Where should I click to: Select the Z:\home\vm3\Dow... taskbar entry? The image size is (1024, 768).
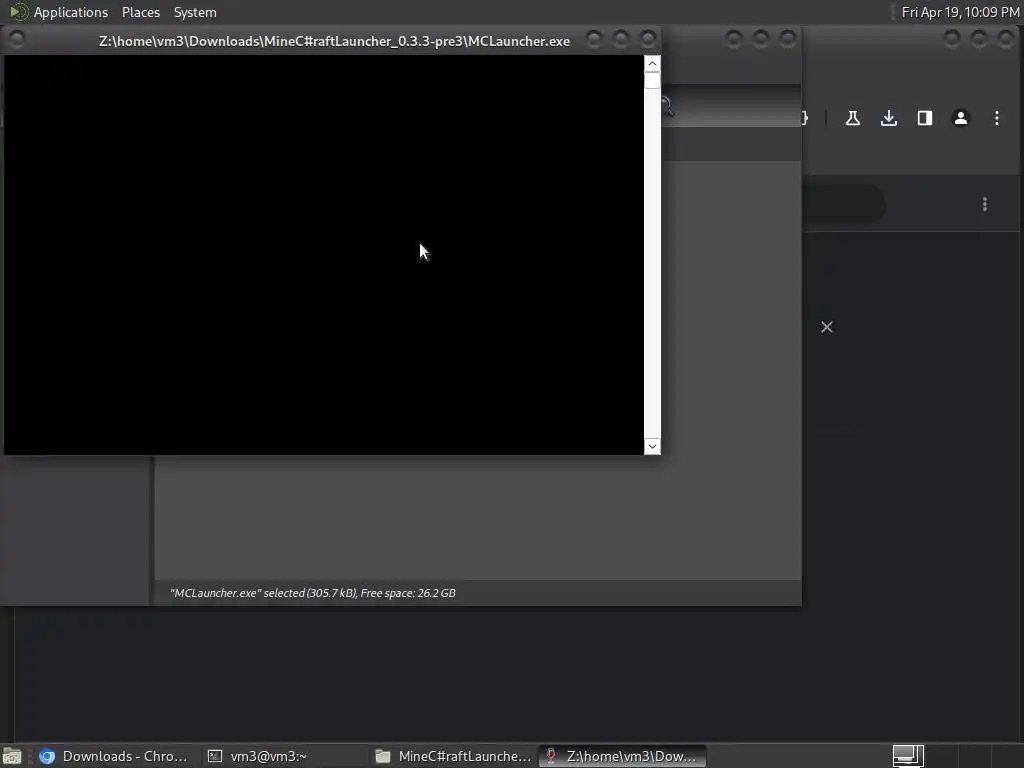pyautogui.click(x=622, y=756)
